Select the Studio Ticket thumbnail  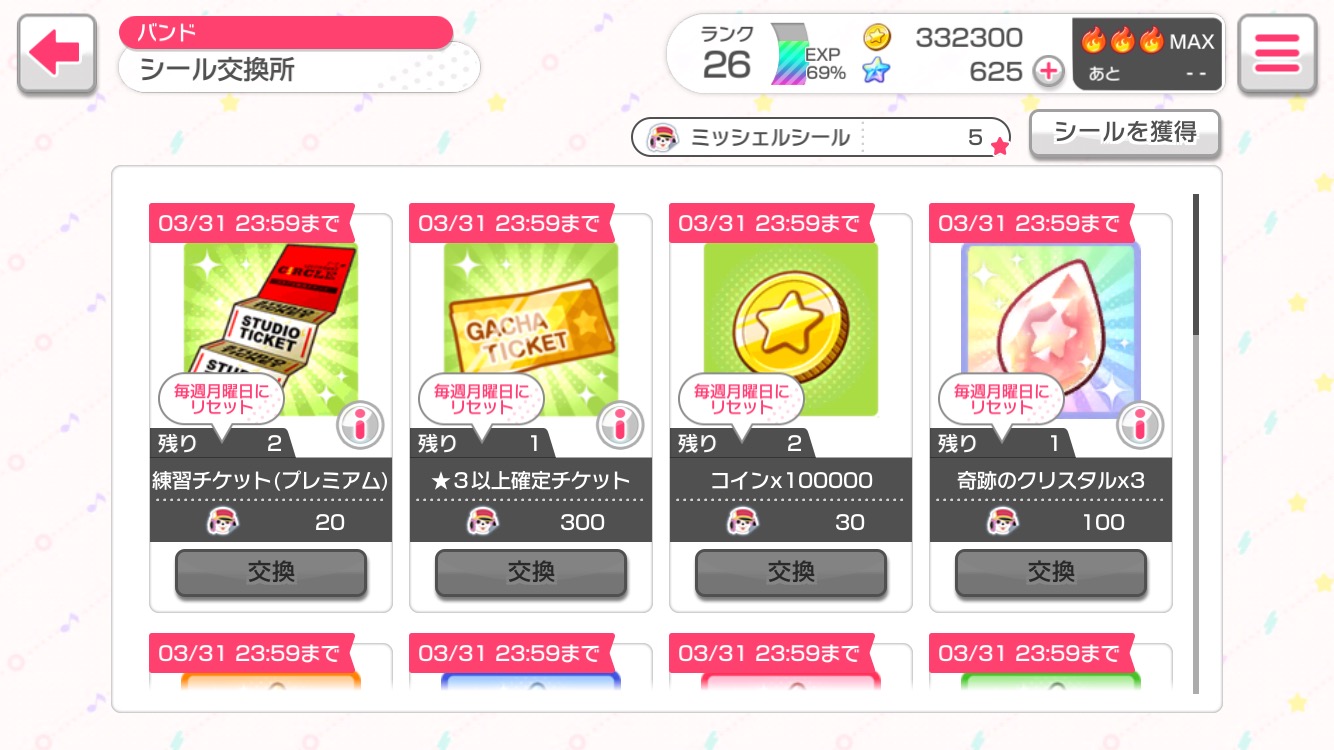pos(271,329)
